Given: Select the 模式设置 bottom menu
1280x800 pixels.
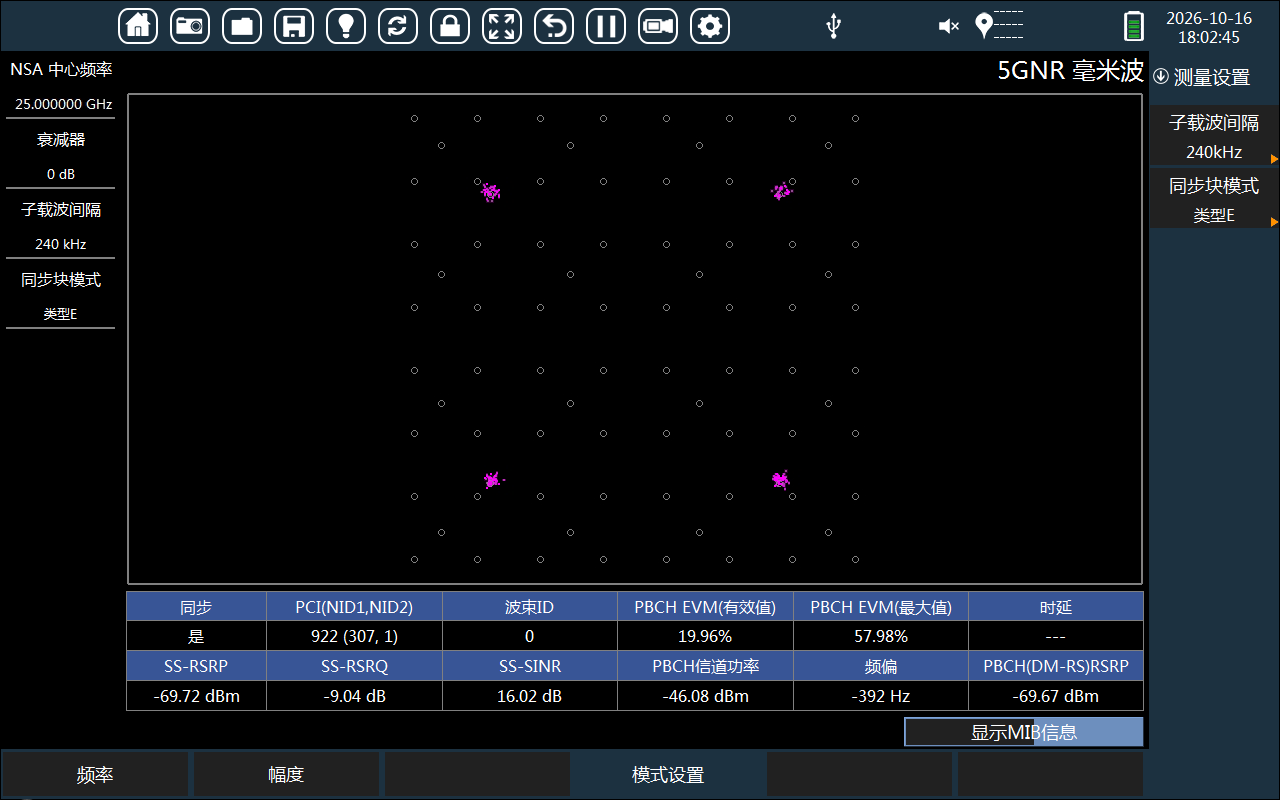Looking at the screenshot, I should tap(668, 775).
